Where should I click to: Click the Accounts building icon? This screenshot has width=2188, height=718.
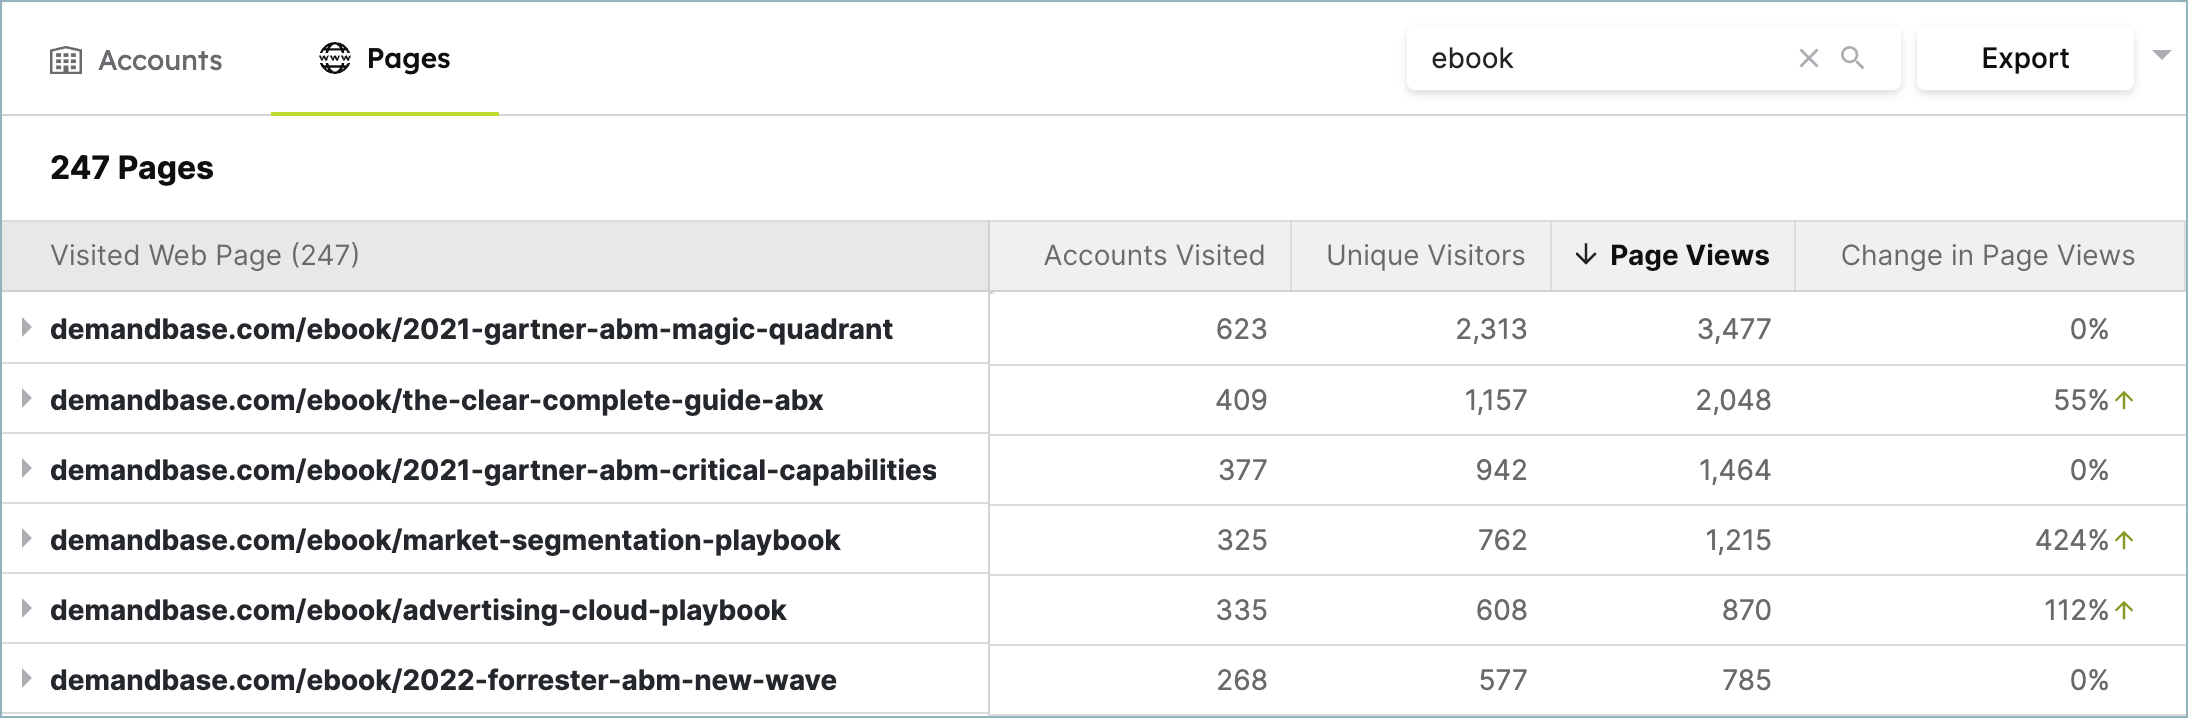[x=66, y=60]
